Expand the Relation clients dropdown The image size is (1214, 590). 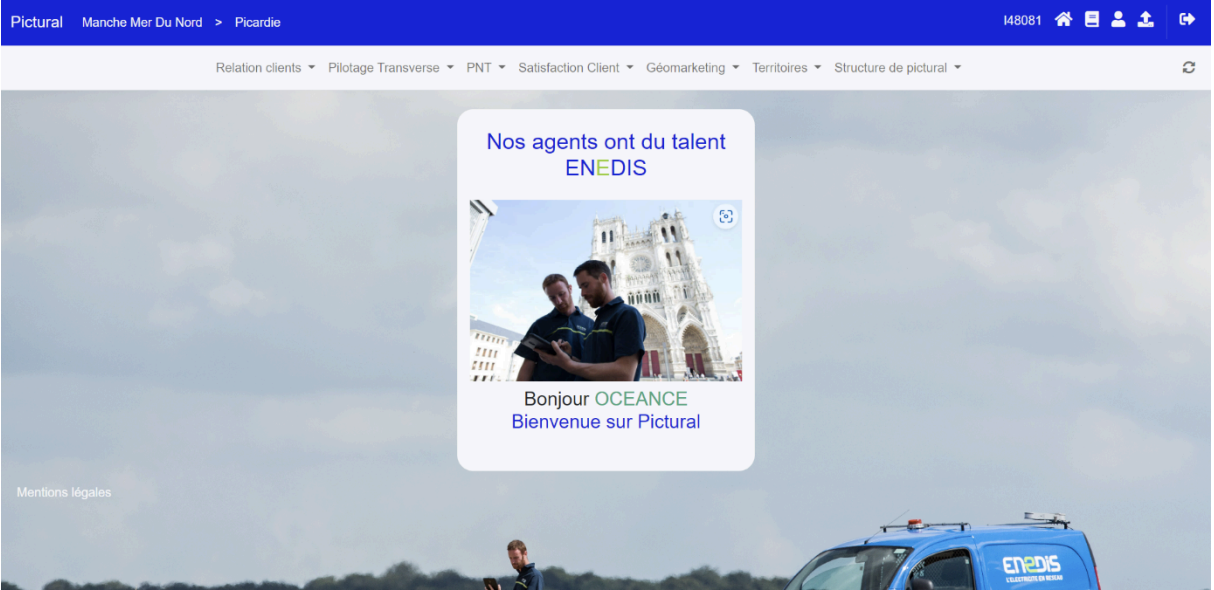click(265, 68)
